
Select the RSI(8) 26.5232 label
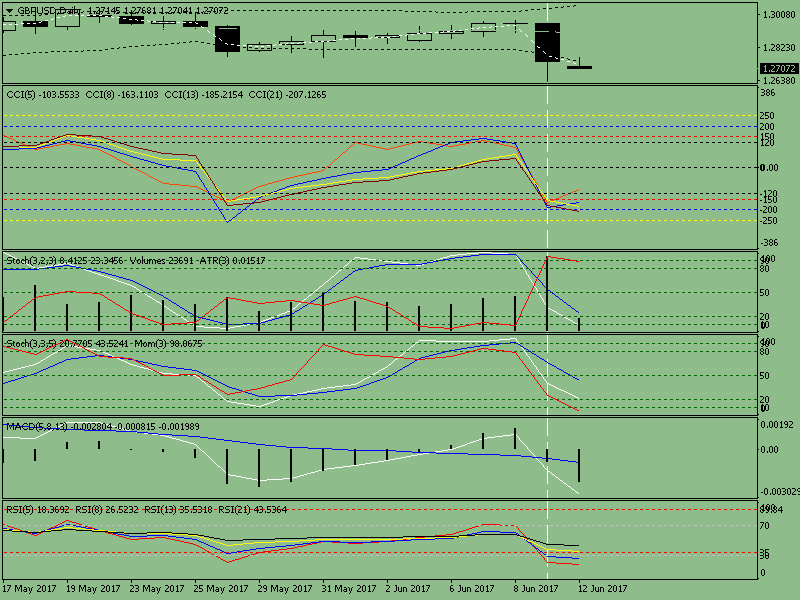(107, 510)
